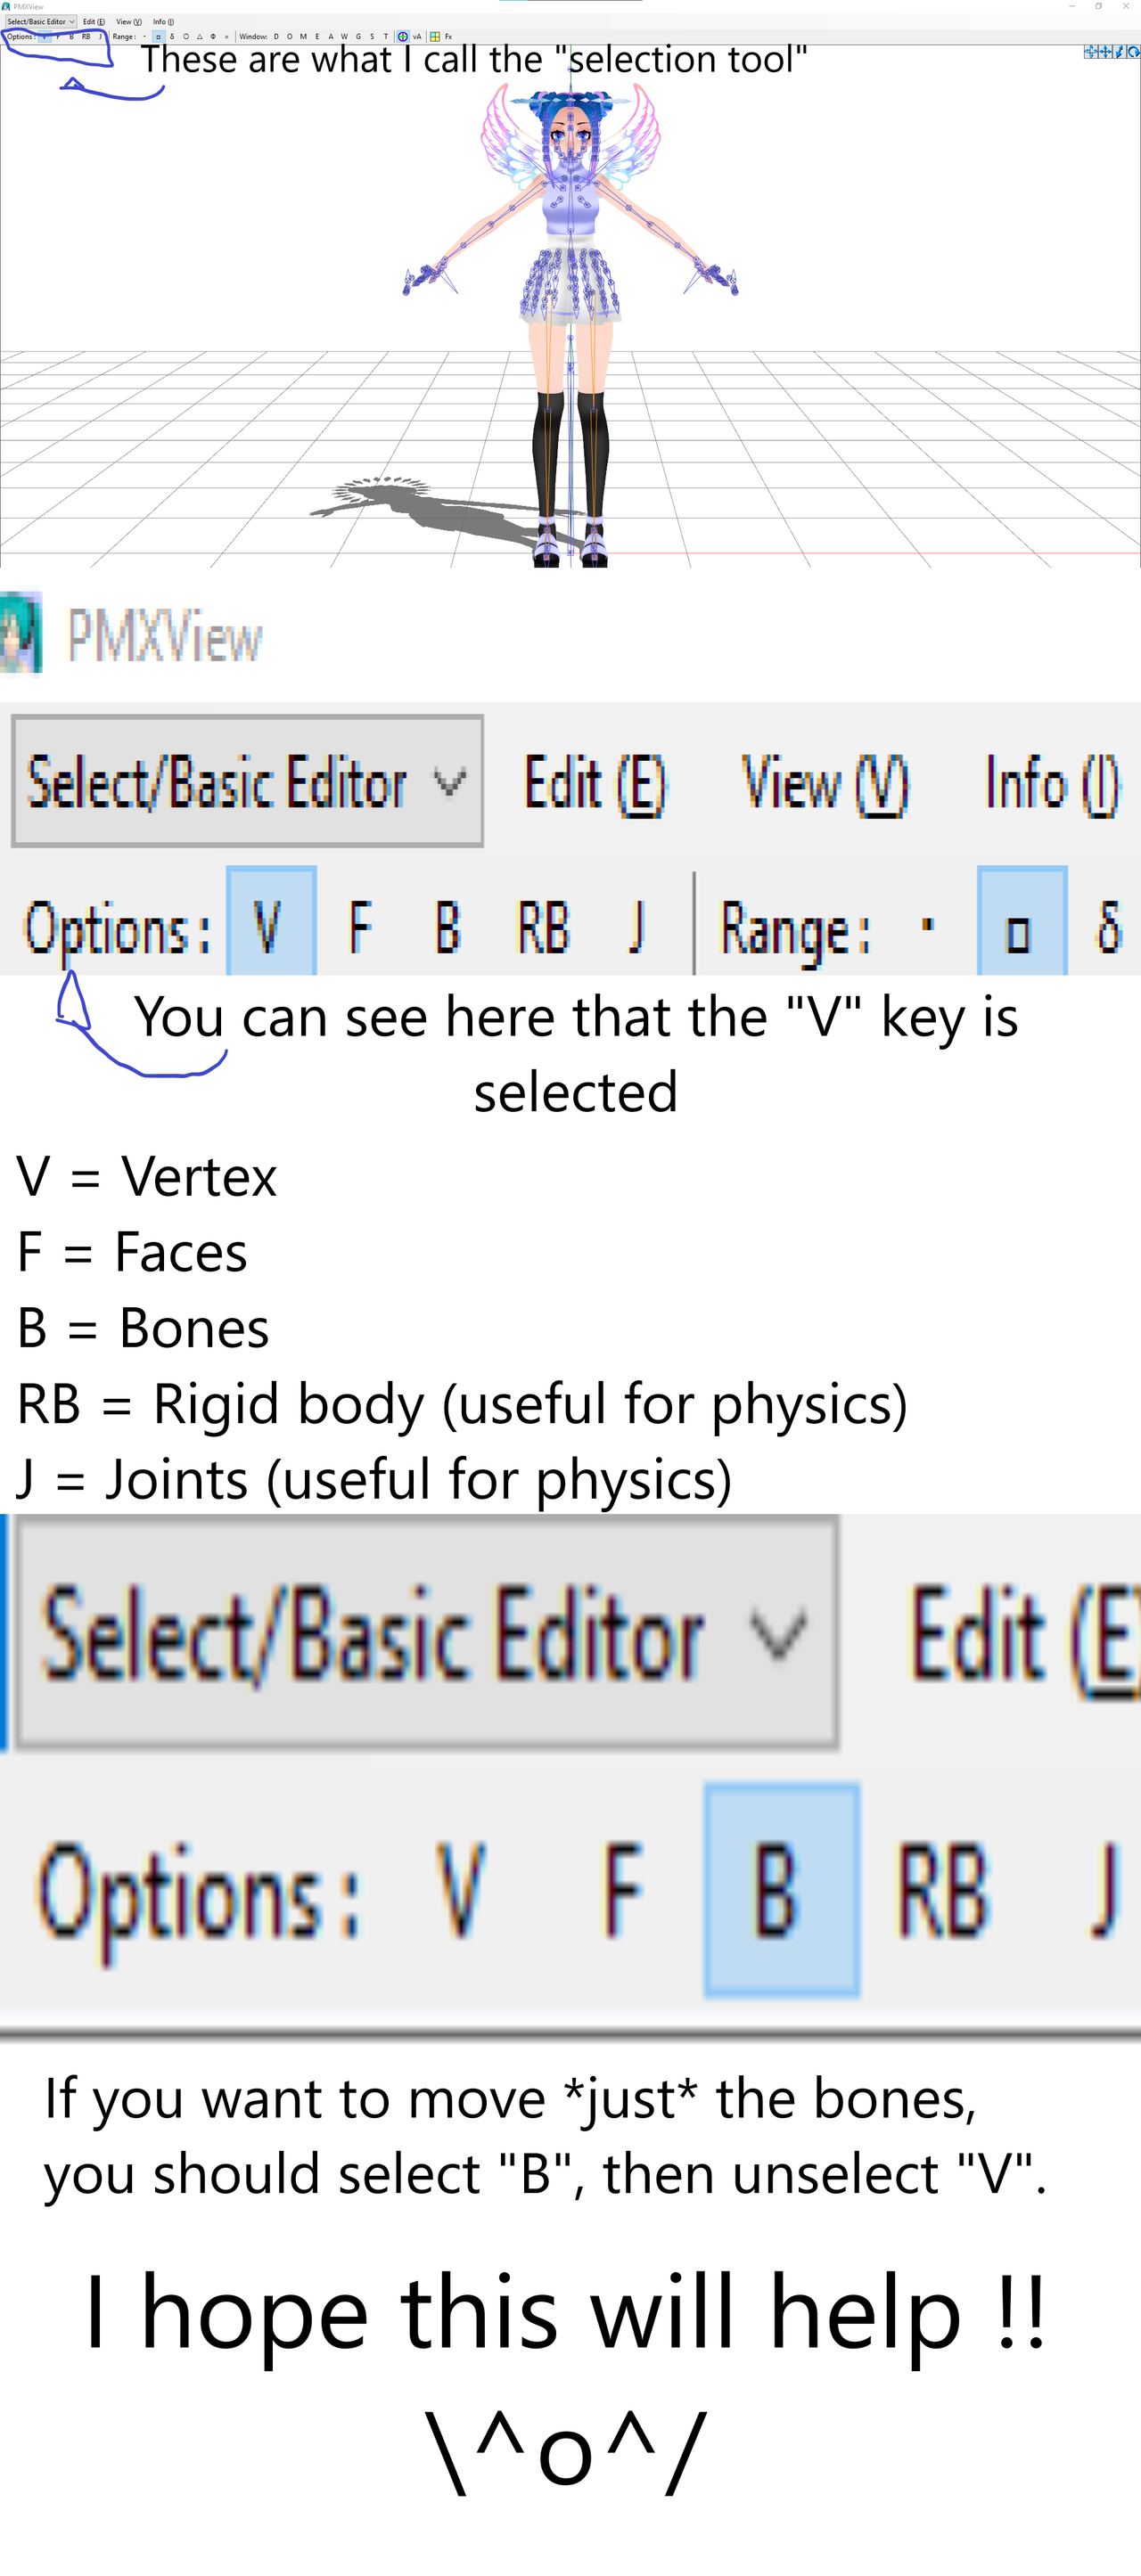Click the Fx toolbar button

point(448,36)
